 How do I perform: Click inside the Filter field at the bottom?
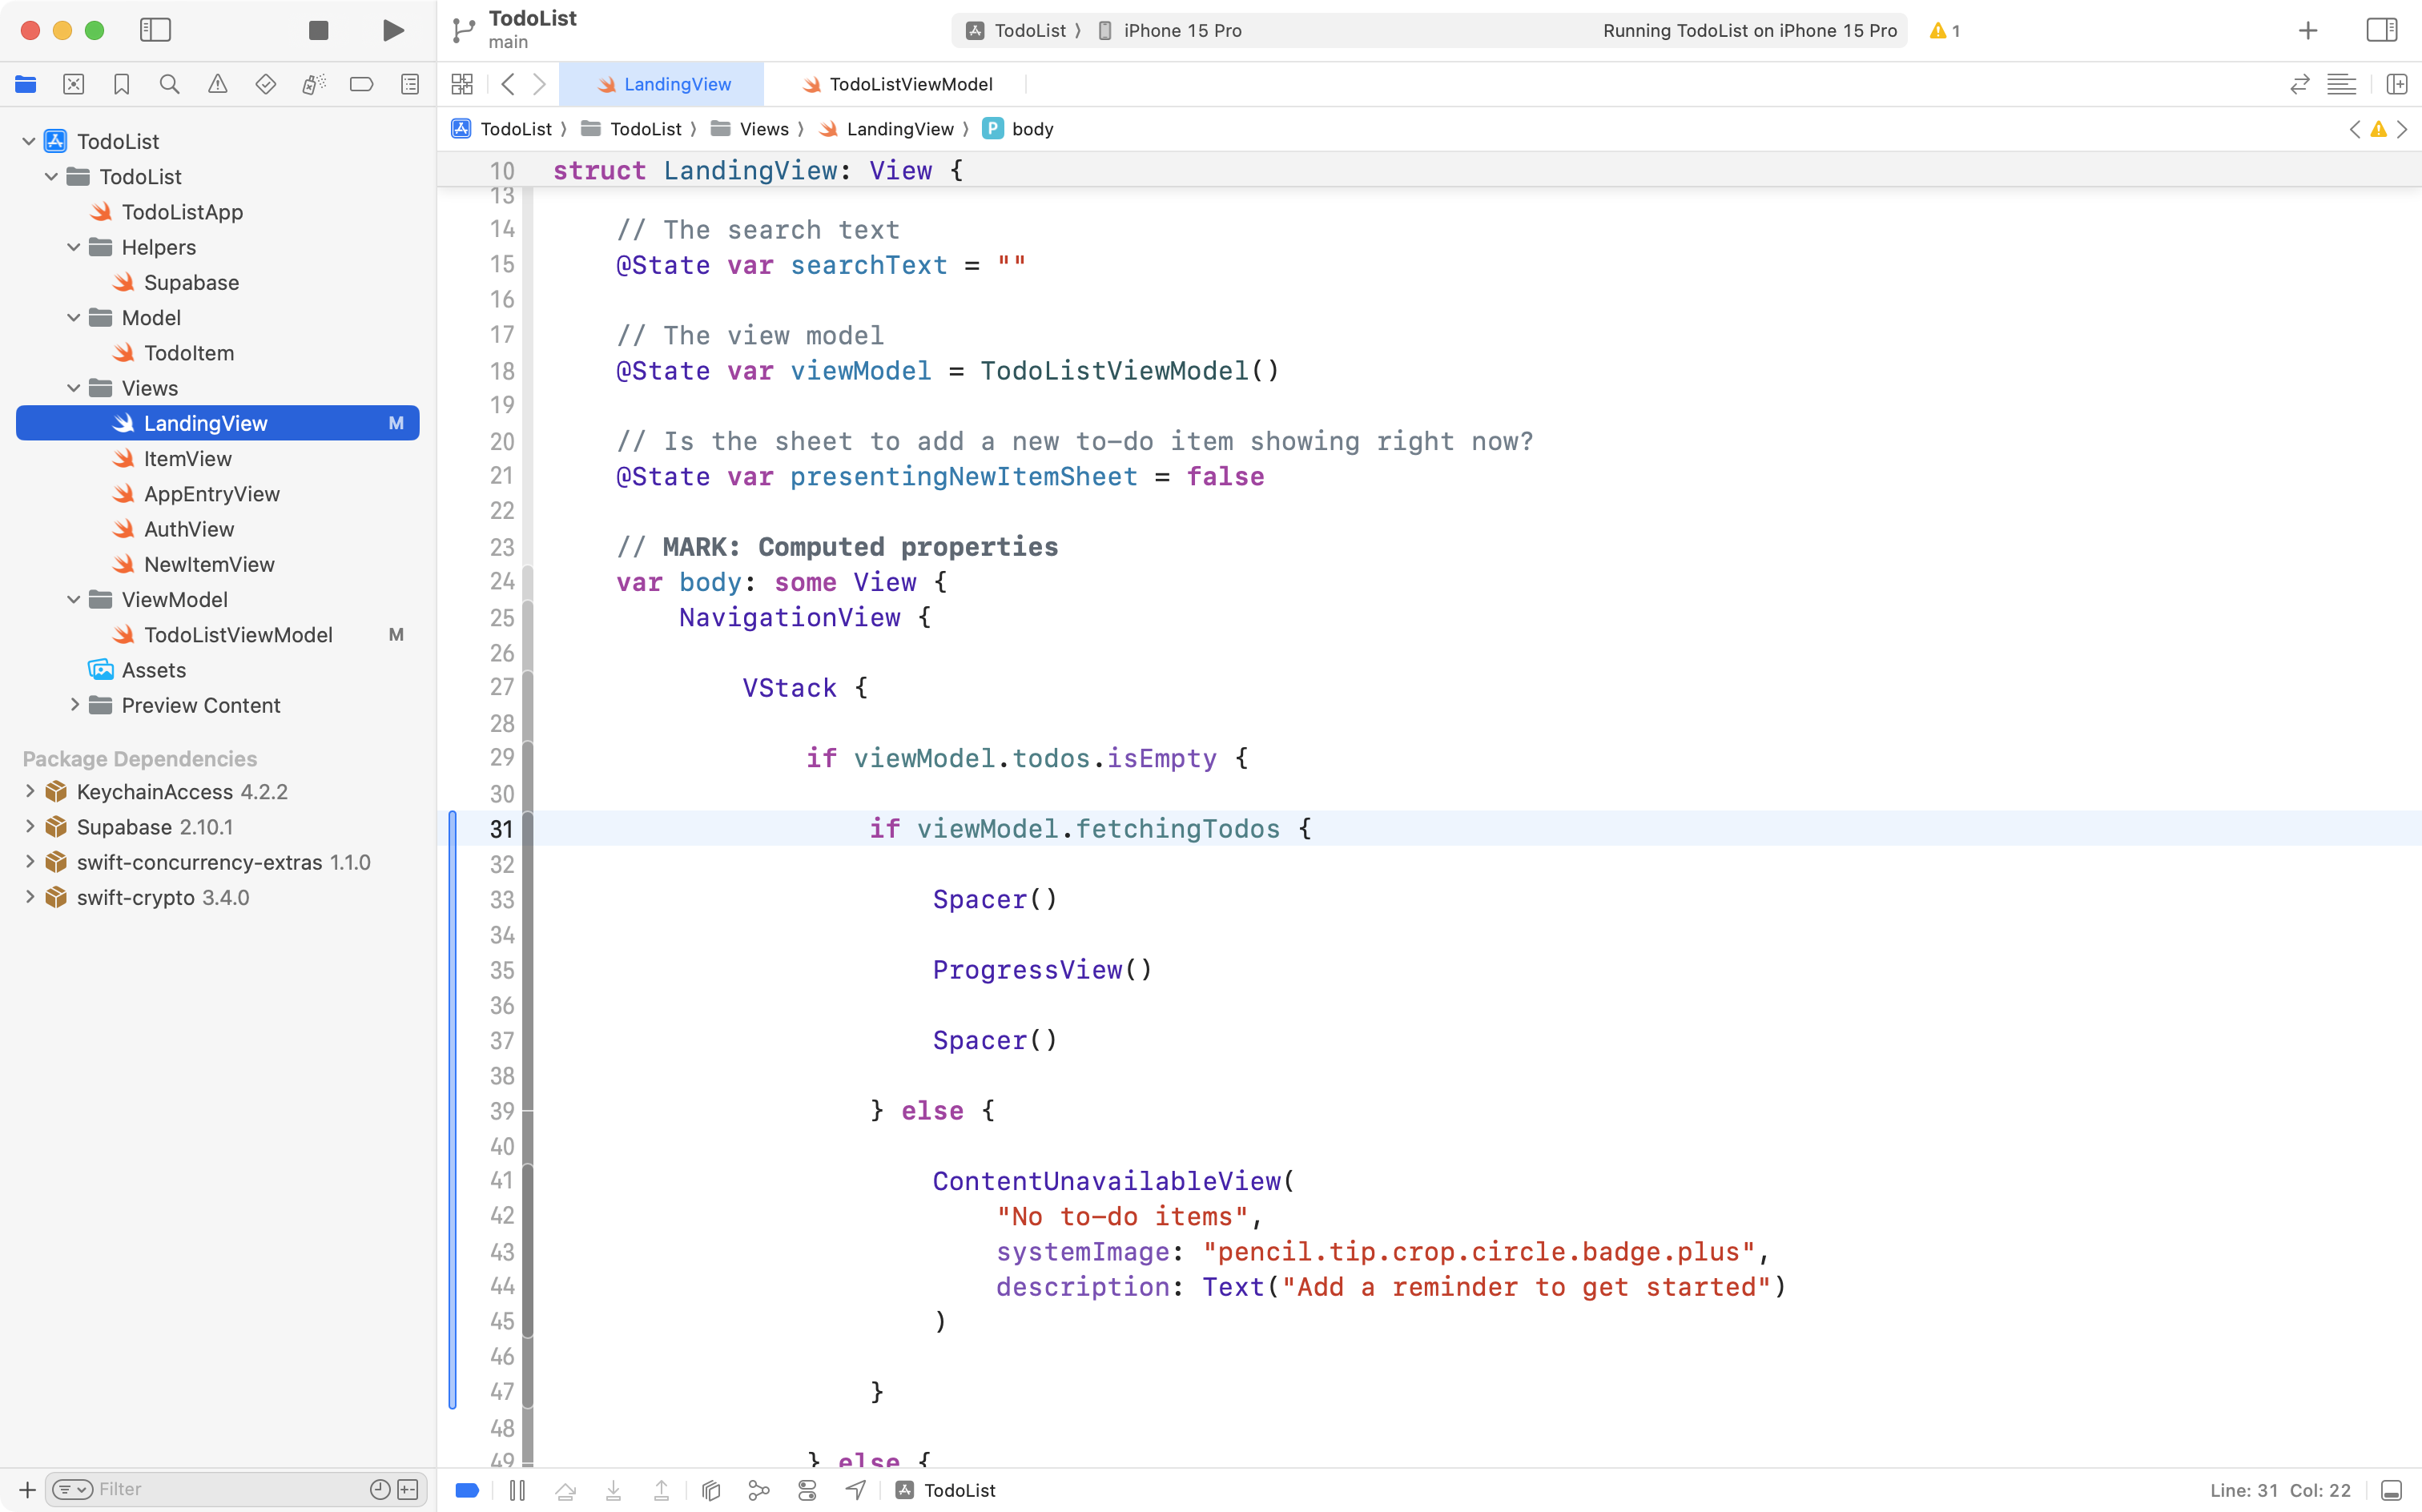coord(200,1488)
